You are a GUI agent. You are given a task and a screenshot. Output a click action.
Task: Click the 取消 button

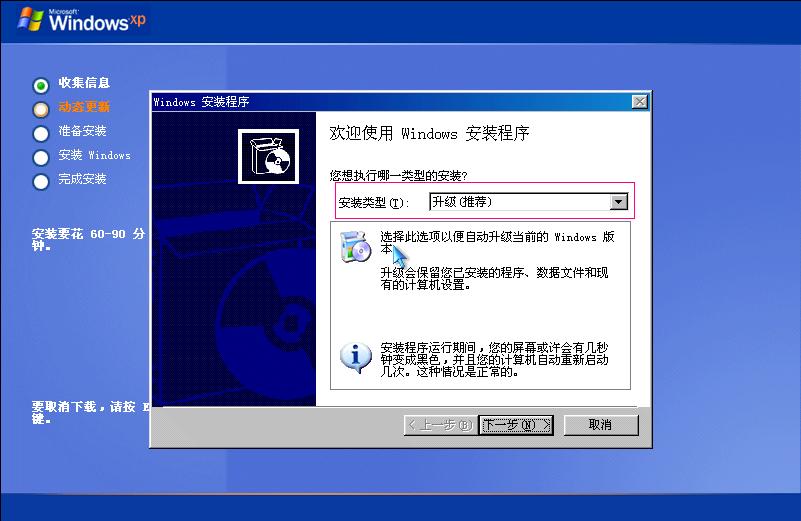[x=601, y=425]
